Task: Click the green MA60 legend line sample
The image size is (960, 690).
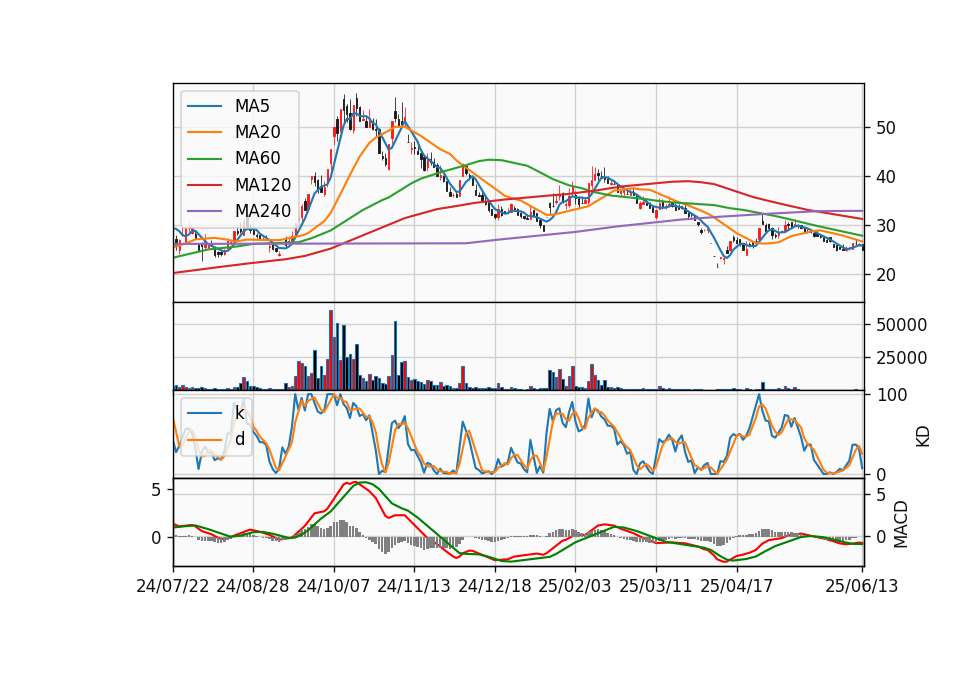Action: coord(204,159)
